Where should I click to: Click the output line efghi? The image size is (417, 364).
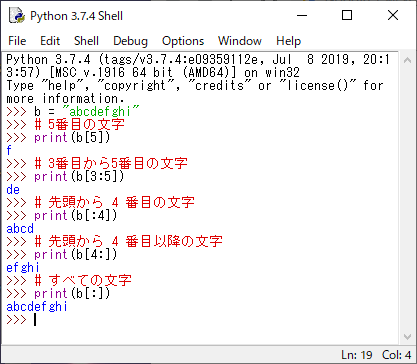23,267
